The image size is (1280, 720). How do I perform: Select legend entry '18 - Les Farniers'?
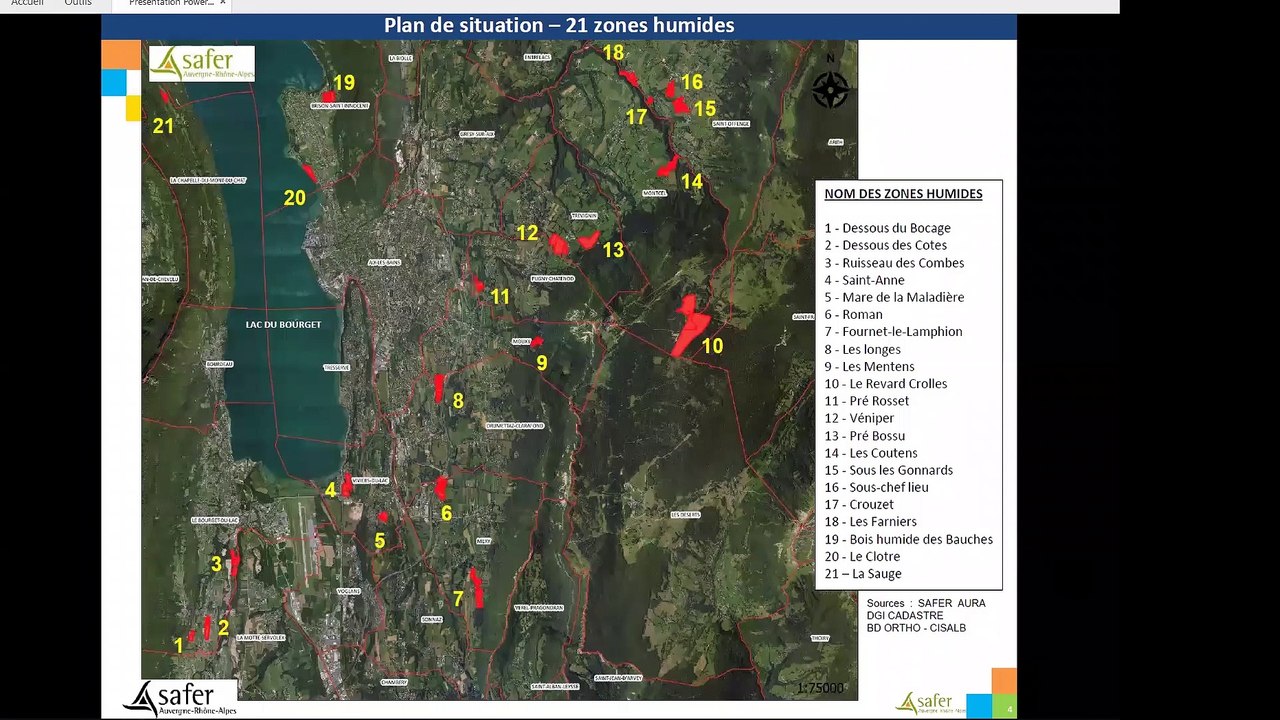pyautogui.click(x=870, y=521)
